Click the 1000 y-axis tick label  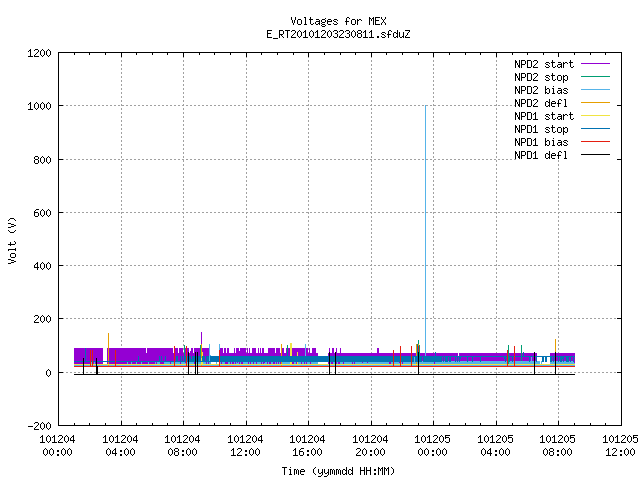pyautogui.click(x=39, y=106)
